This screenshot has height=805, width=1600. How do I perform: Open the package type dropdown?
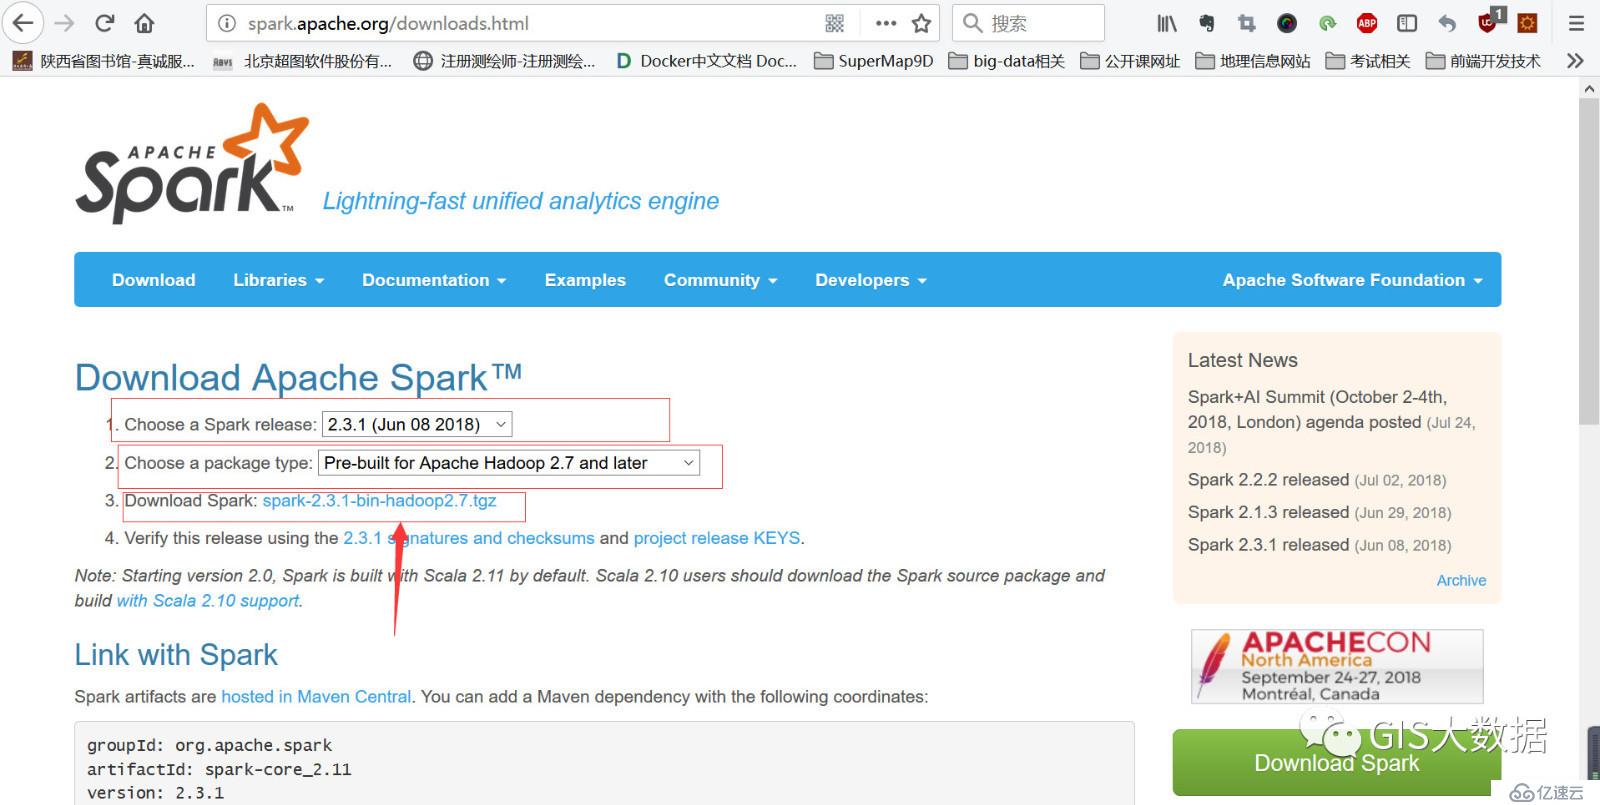(509, 463)
